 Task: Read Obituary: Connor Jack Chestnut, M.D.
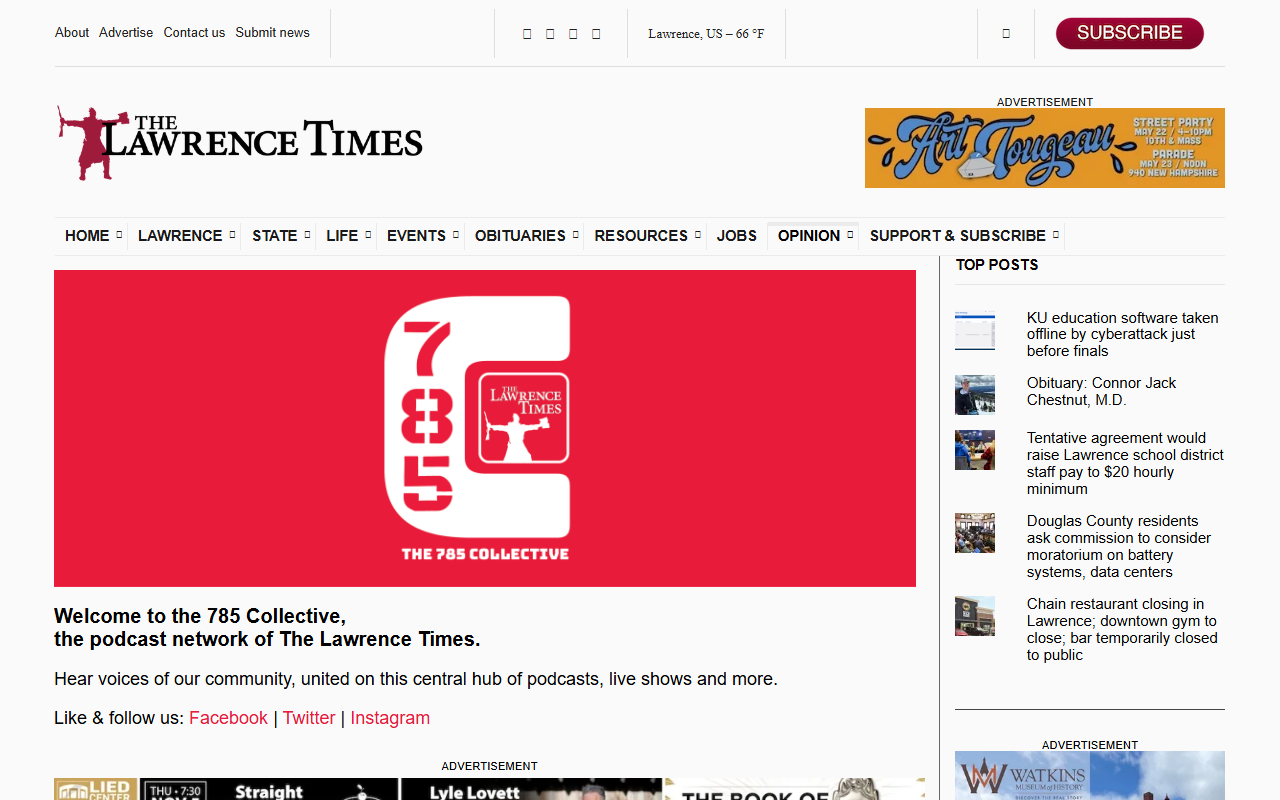coord(1101,391)
